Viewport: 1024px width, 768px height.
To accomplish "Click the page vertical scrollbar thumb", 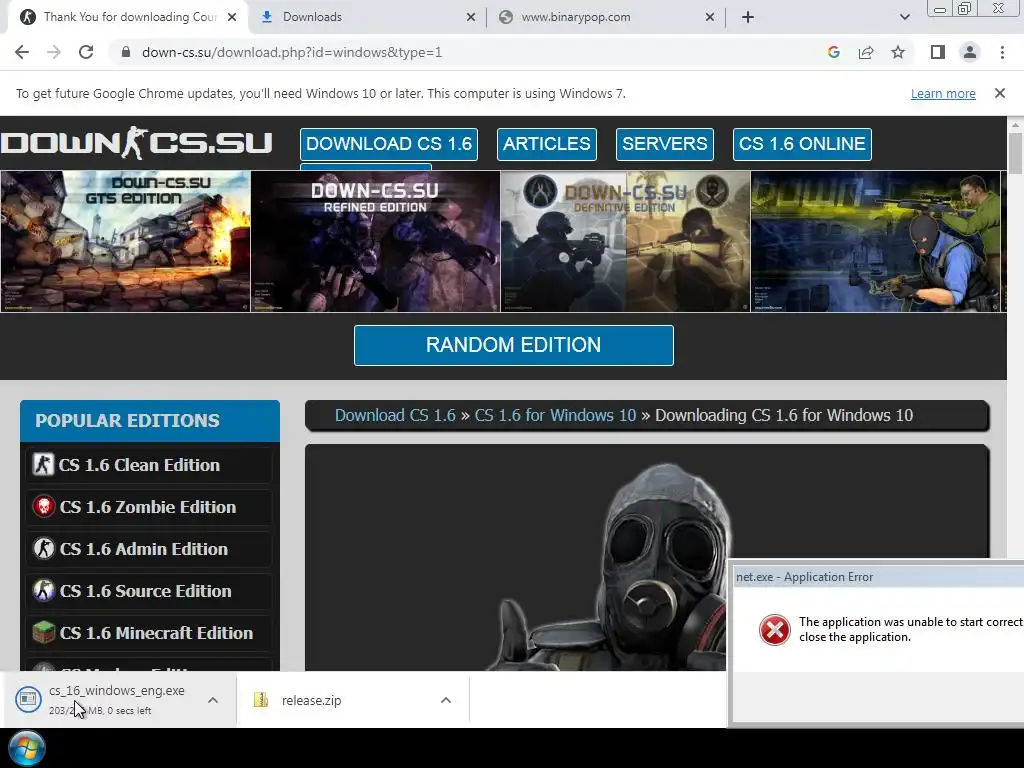I will tap(1015, 153).
